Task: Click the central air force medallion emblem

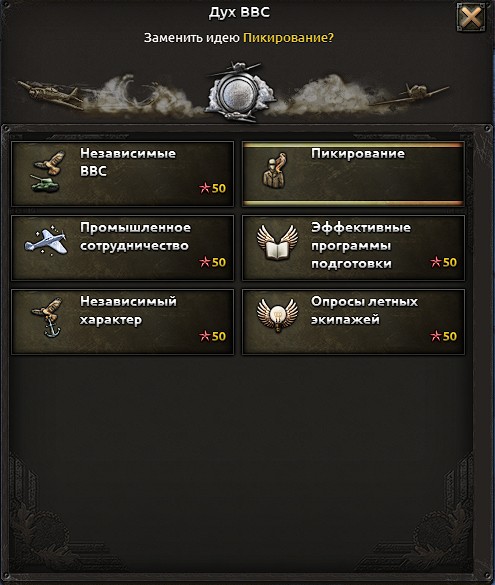Action: (239, 93)
